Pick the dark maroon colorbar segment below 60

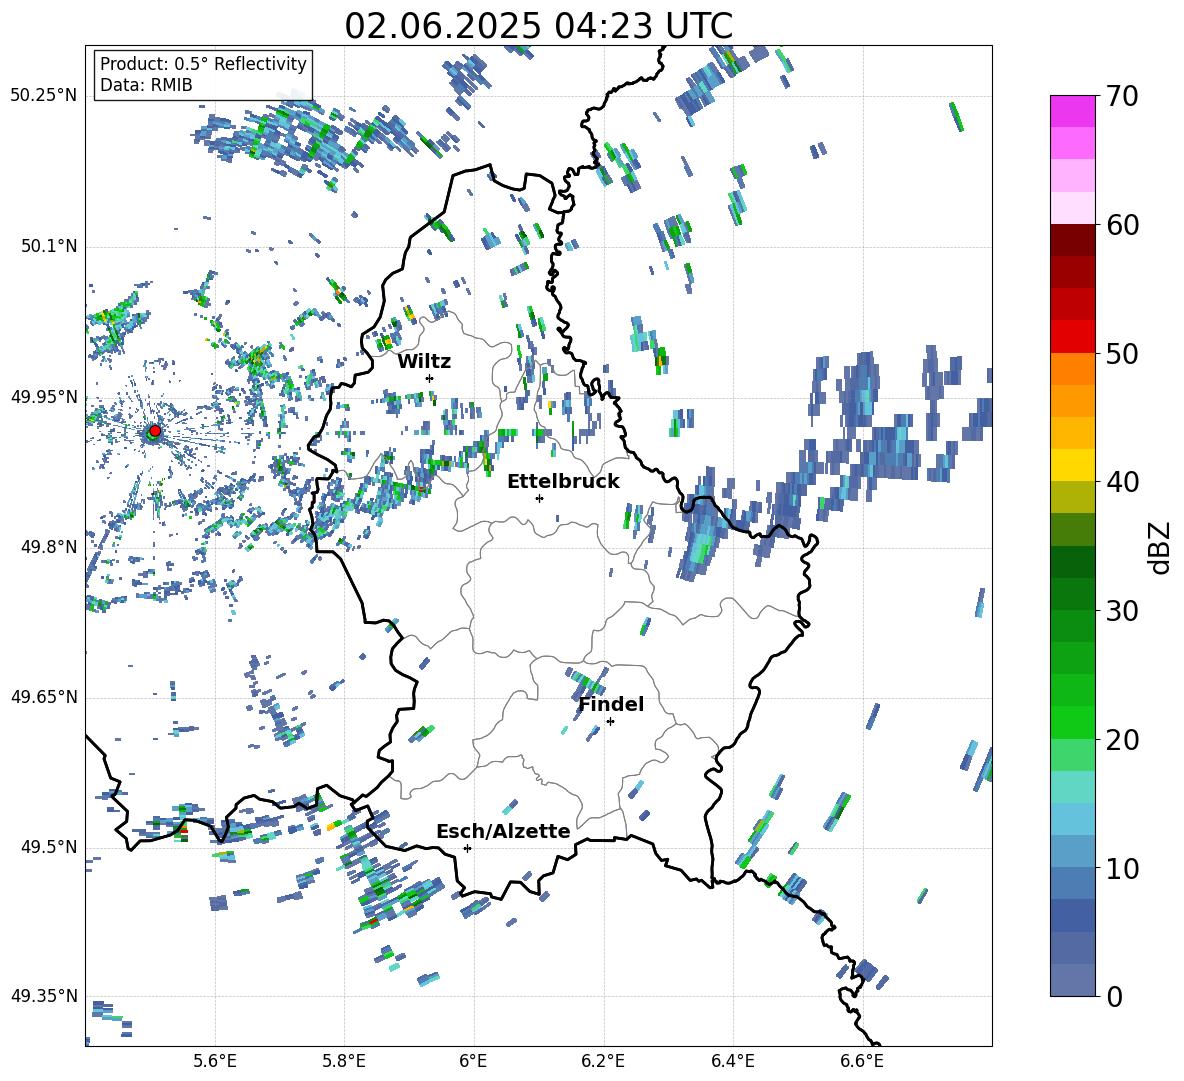(1072, 240)
